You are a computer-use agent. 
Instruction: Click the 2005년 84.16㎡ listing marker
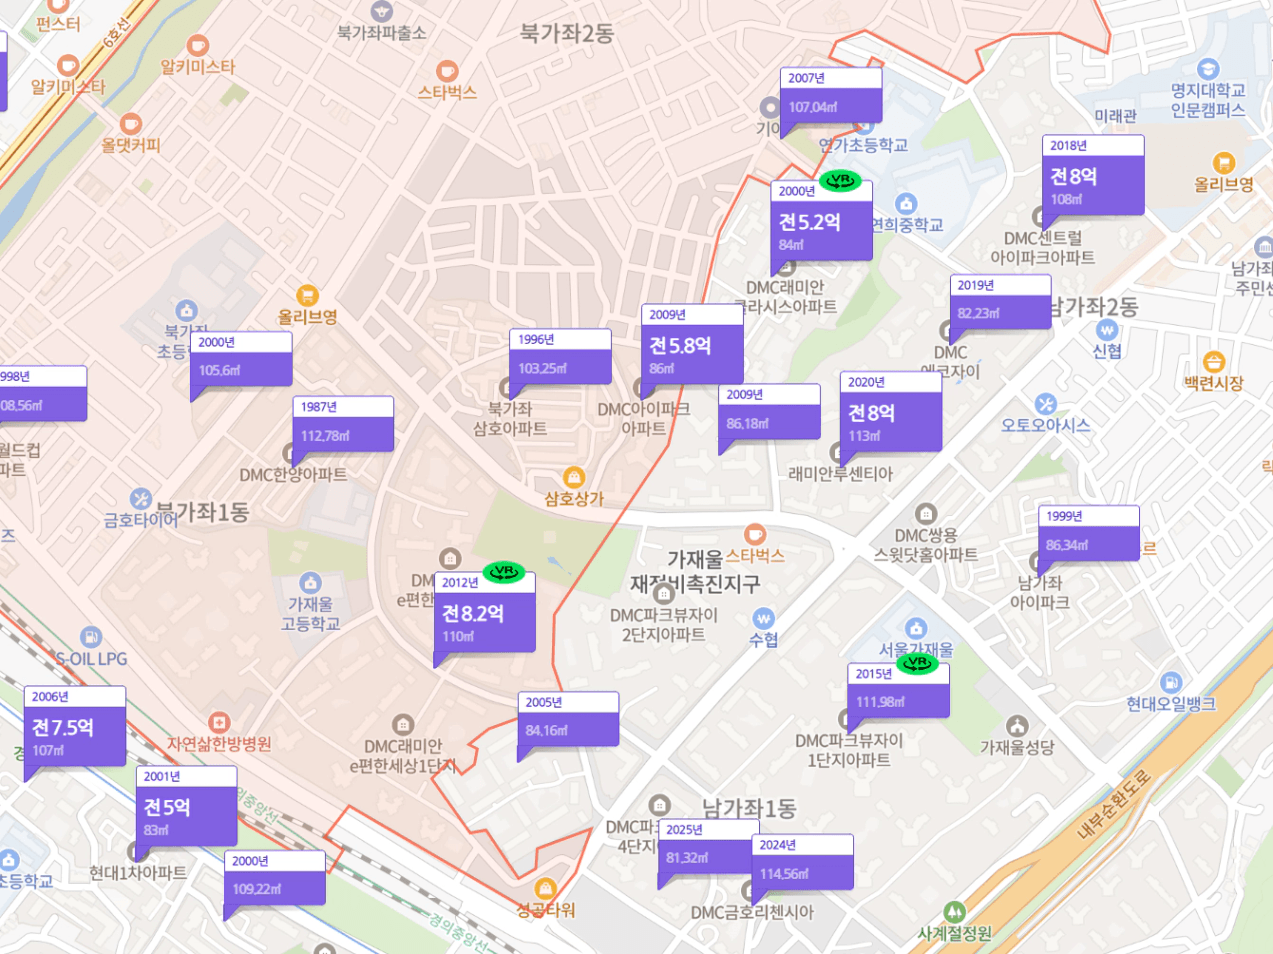pyautogui.click(x=568, y=720)
